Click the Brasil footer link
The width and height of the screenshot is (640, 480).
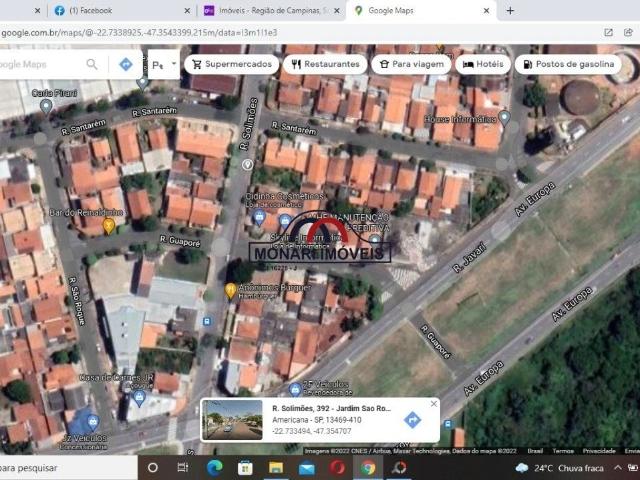[535, 451]
